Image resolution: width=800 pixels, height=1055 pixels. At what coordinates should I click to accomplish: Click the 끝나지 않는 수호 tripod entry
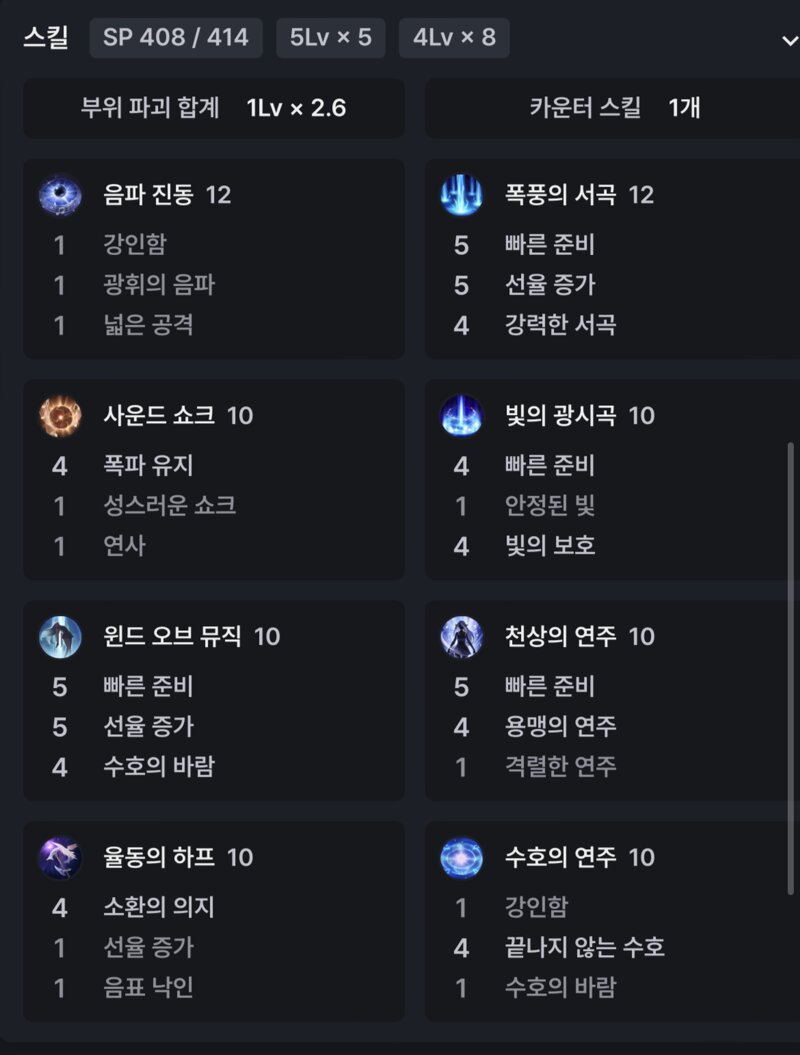click(x=584, y=947)
